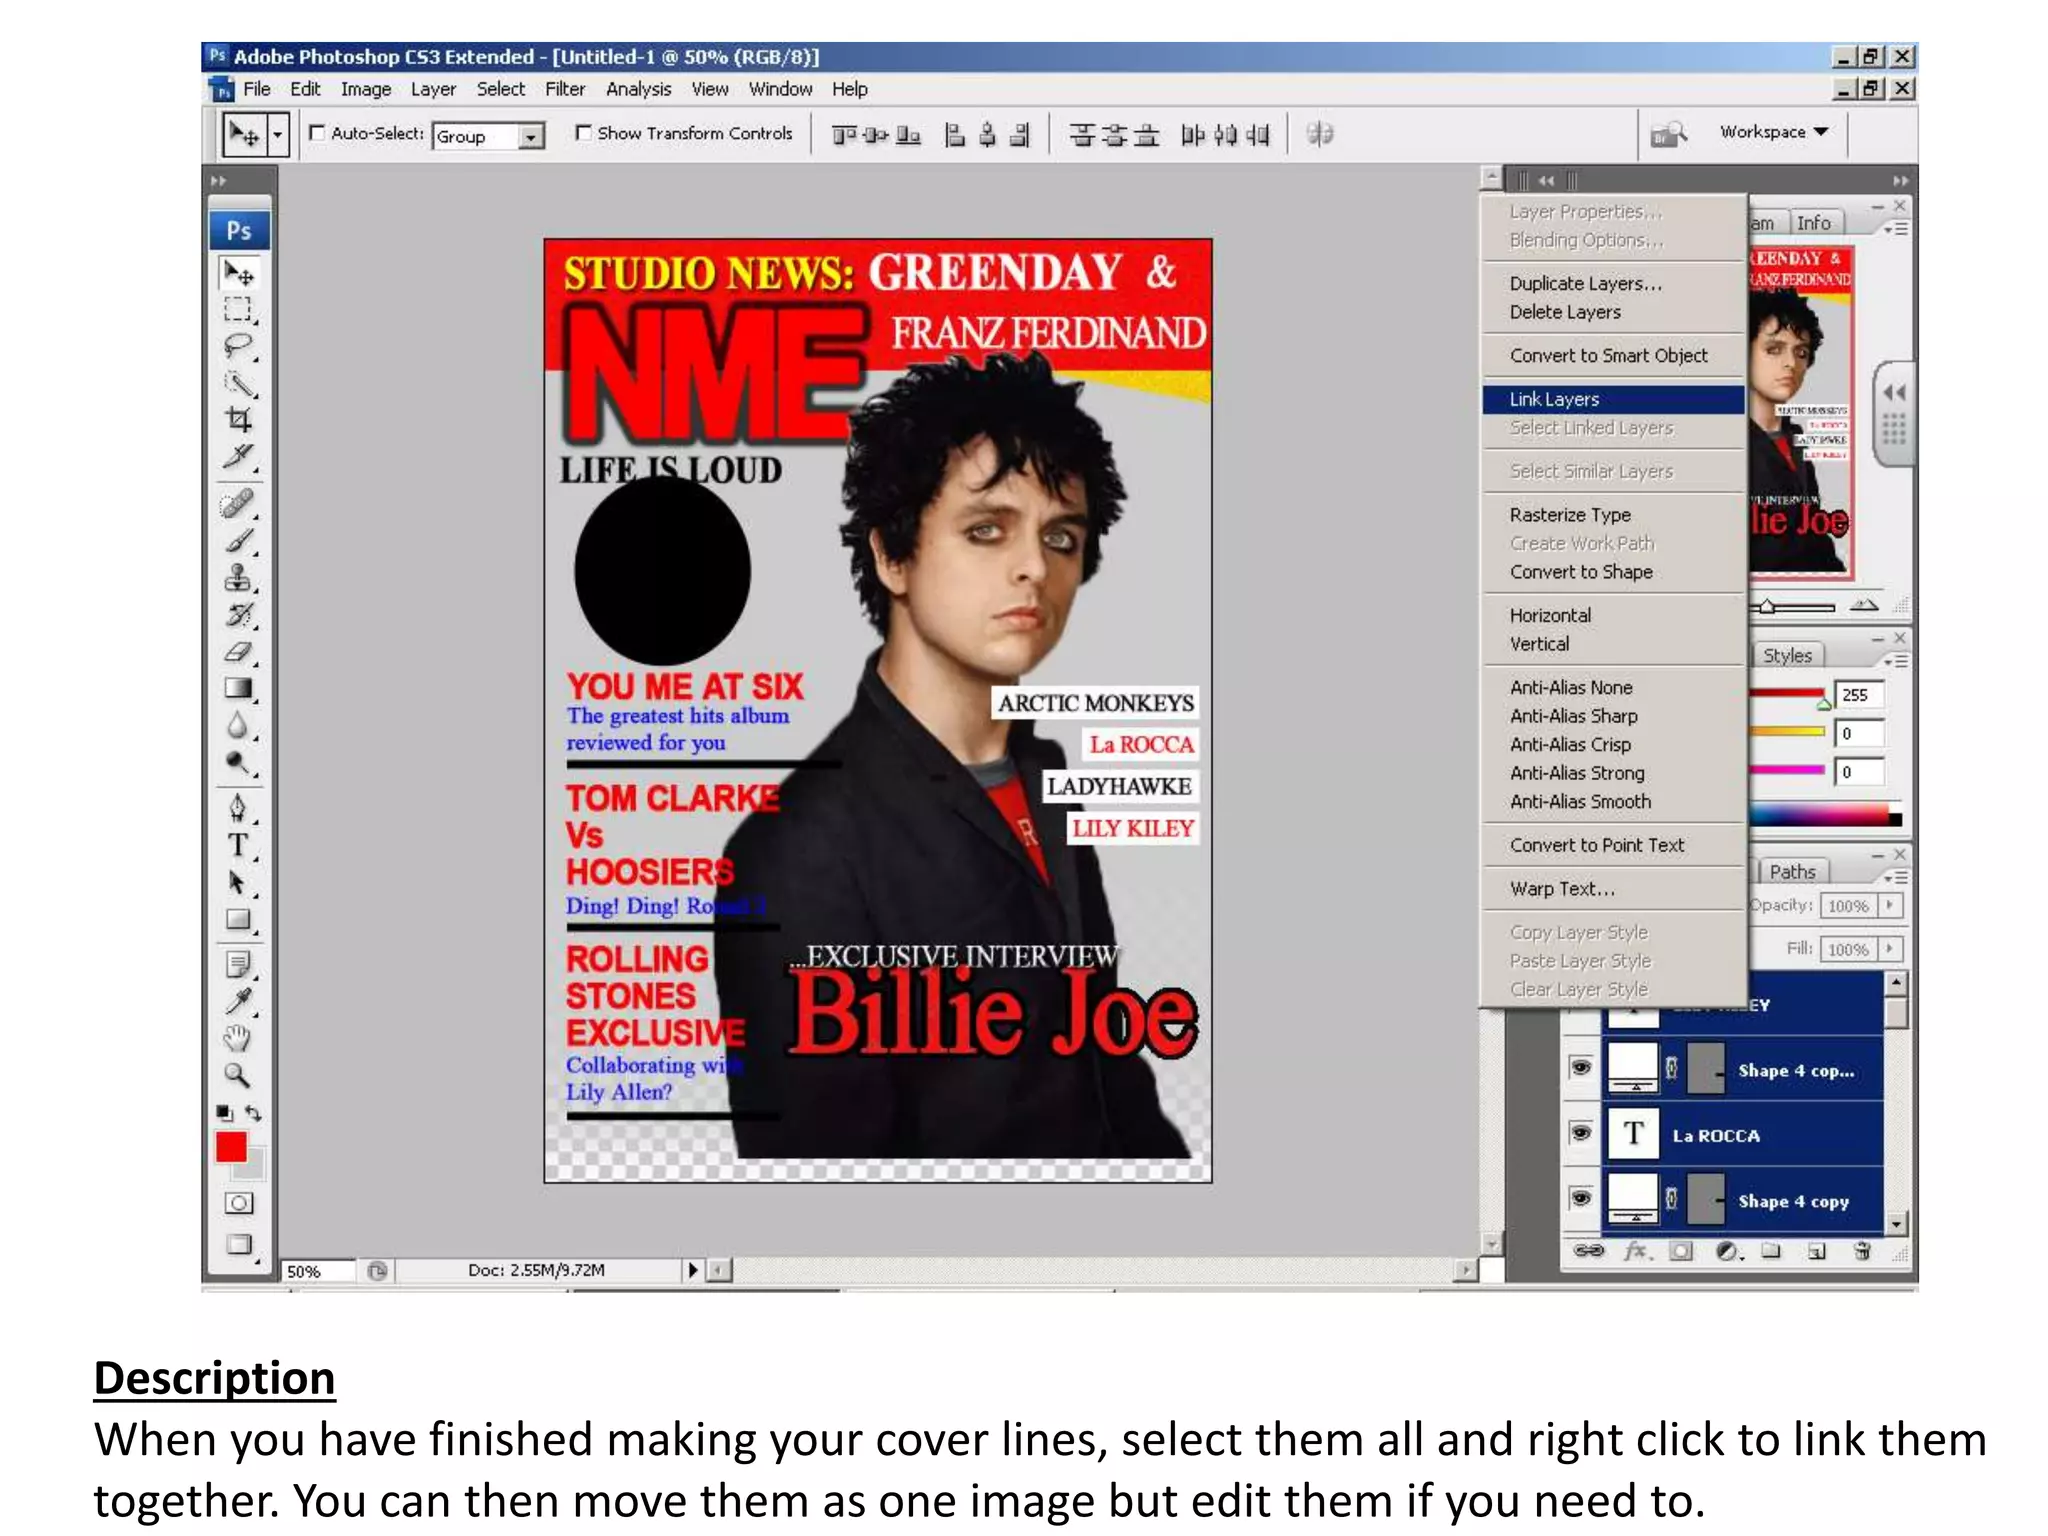Select the Notes tool
This screenshot has height=1536, width=2048.
tap(239, 964)
